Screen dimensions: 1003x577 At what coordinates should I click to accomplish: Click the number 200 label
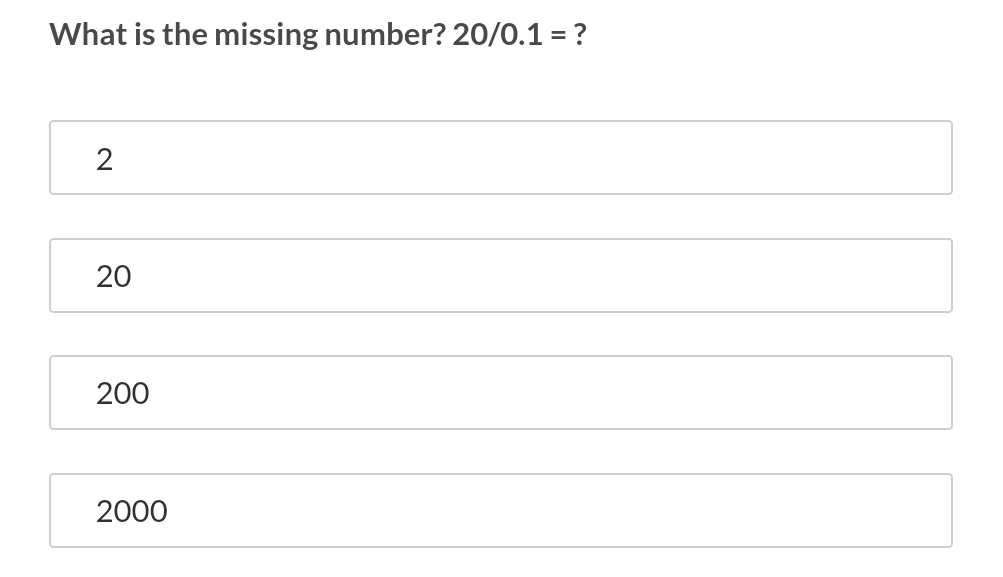click(x=122, y=394)
